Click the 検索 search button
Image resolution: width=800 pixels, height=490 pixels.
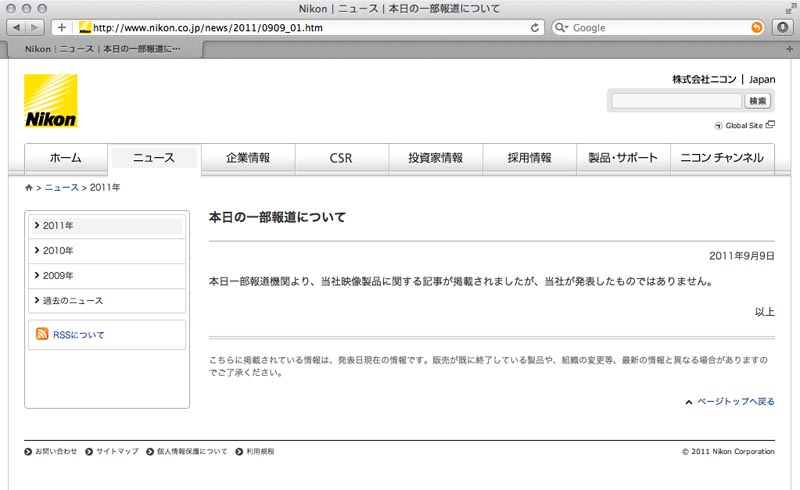757,101
